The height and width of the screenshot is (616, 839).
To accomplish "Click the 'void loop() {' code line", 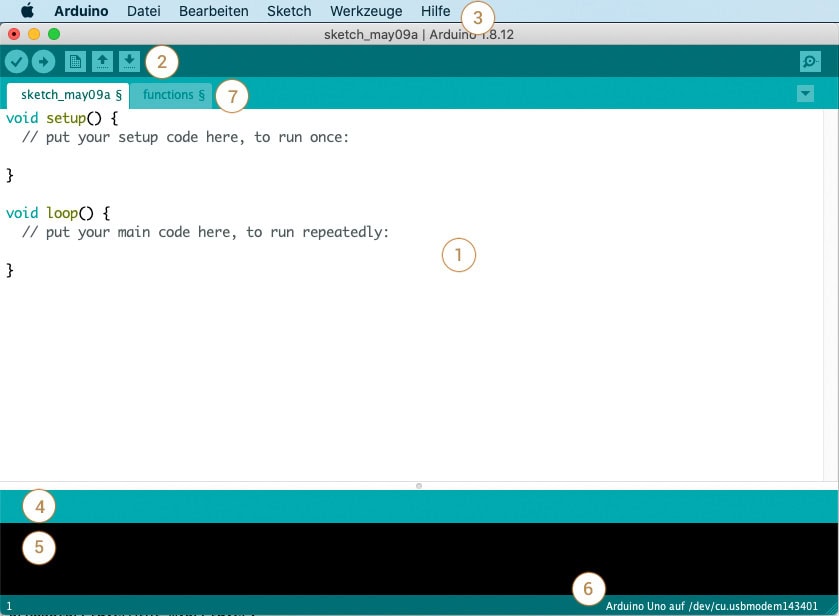I will click(58, 213).
